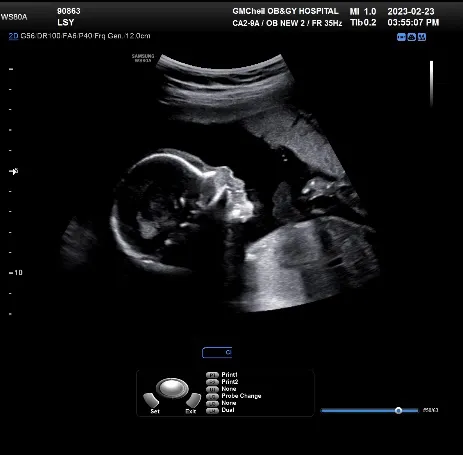Click the None entry directly above Dual
The height and width of the screenshot is (455, 463).
tap(229, 403)
